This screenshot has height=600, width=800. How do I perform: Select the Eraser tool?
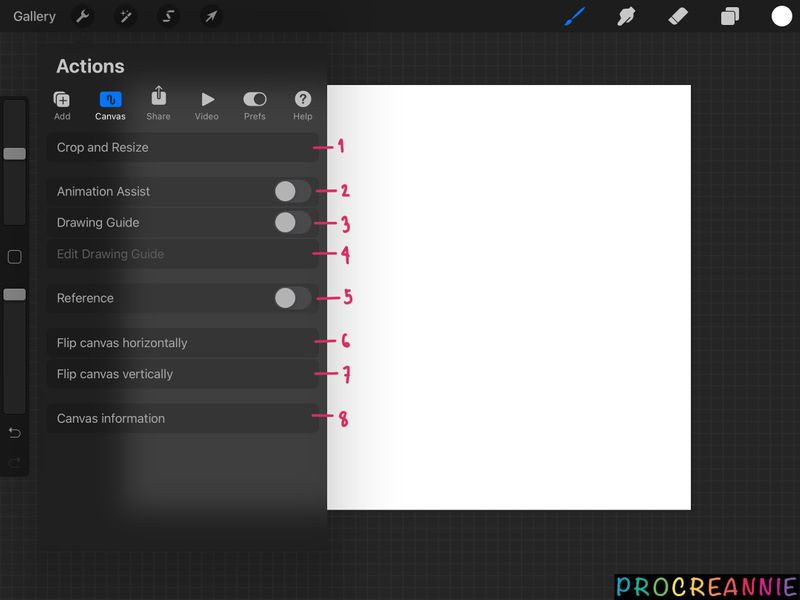678,16
